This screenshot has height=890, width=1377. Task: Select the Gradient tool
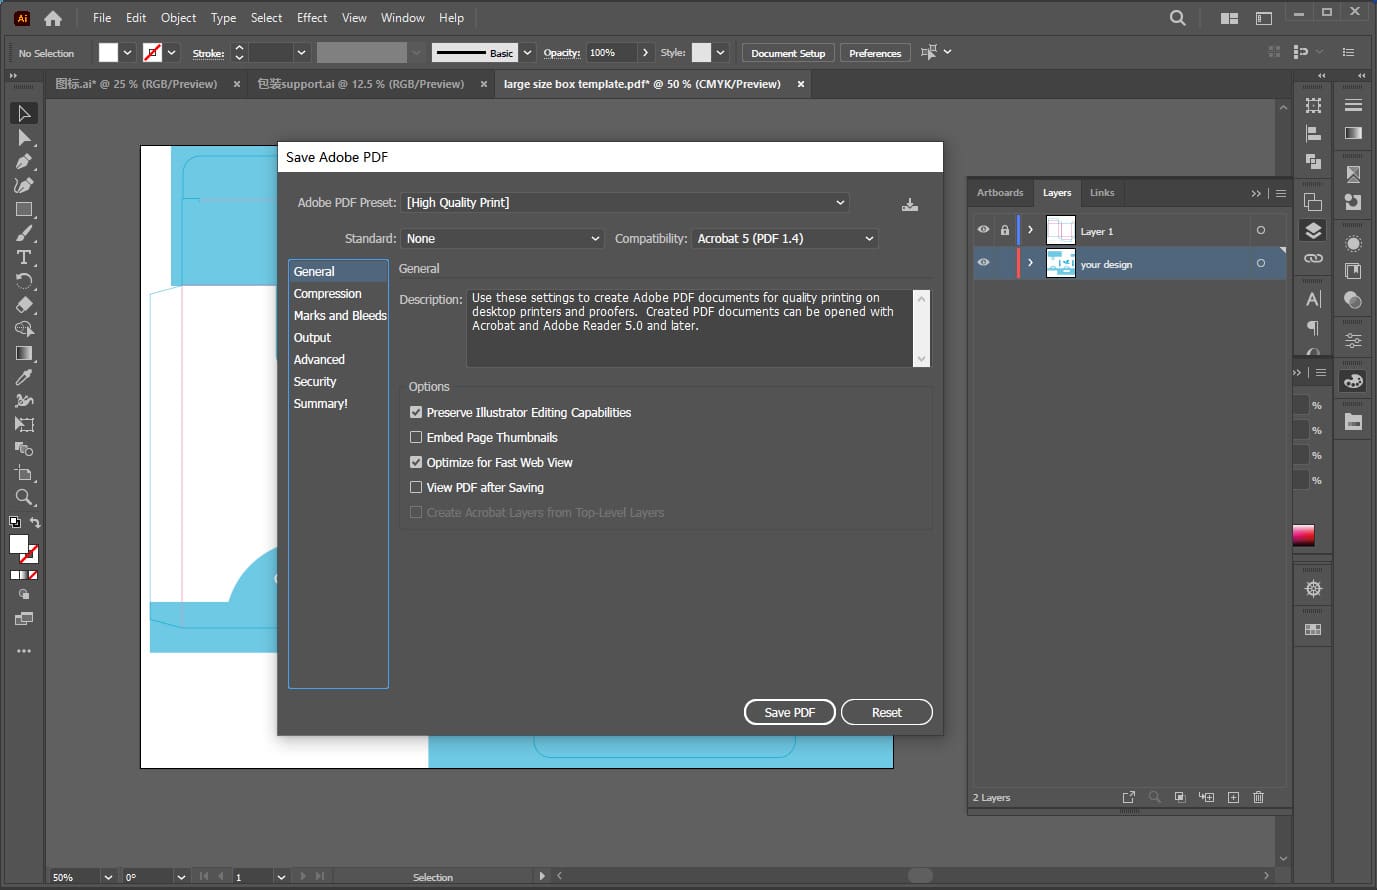[x=25, y=353]
